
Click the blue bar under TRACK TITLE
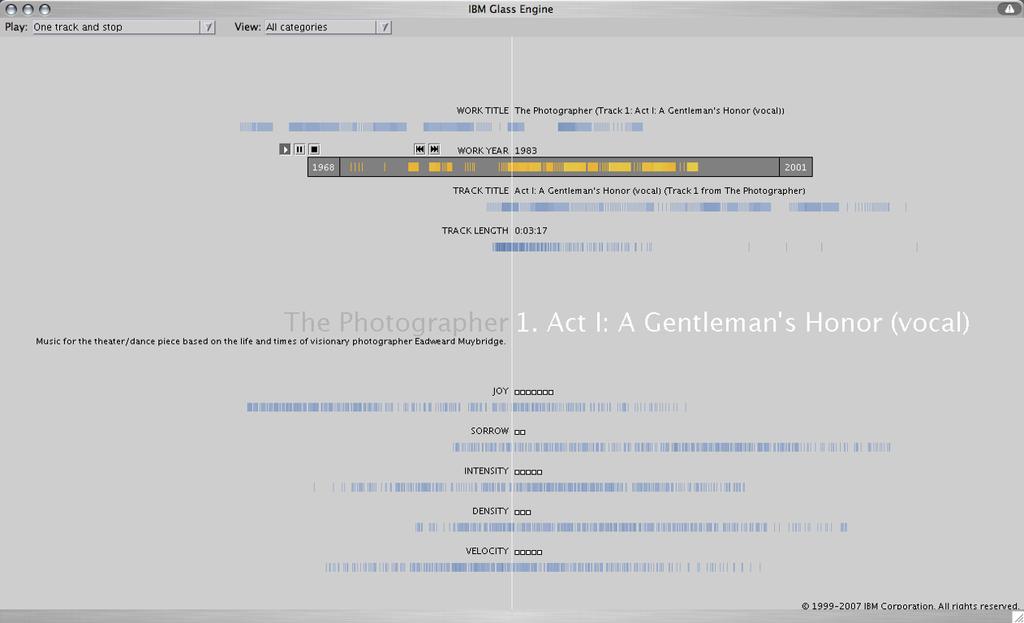point(696,207)
